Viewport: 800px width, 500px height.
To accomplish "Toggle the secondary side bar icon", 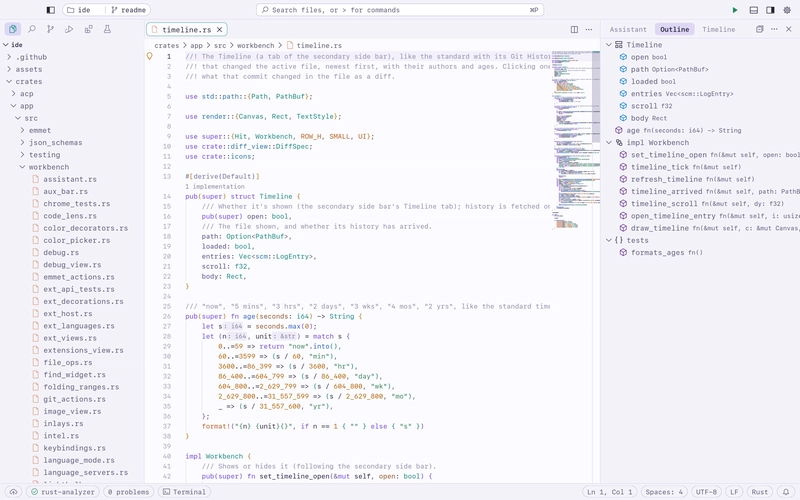I will 770,10.
